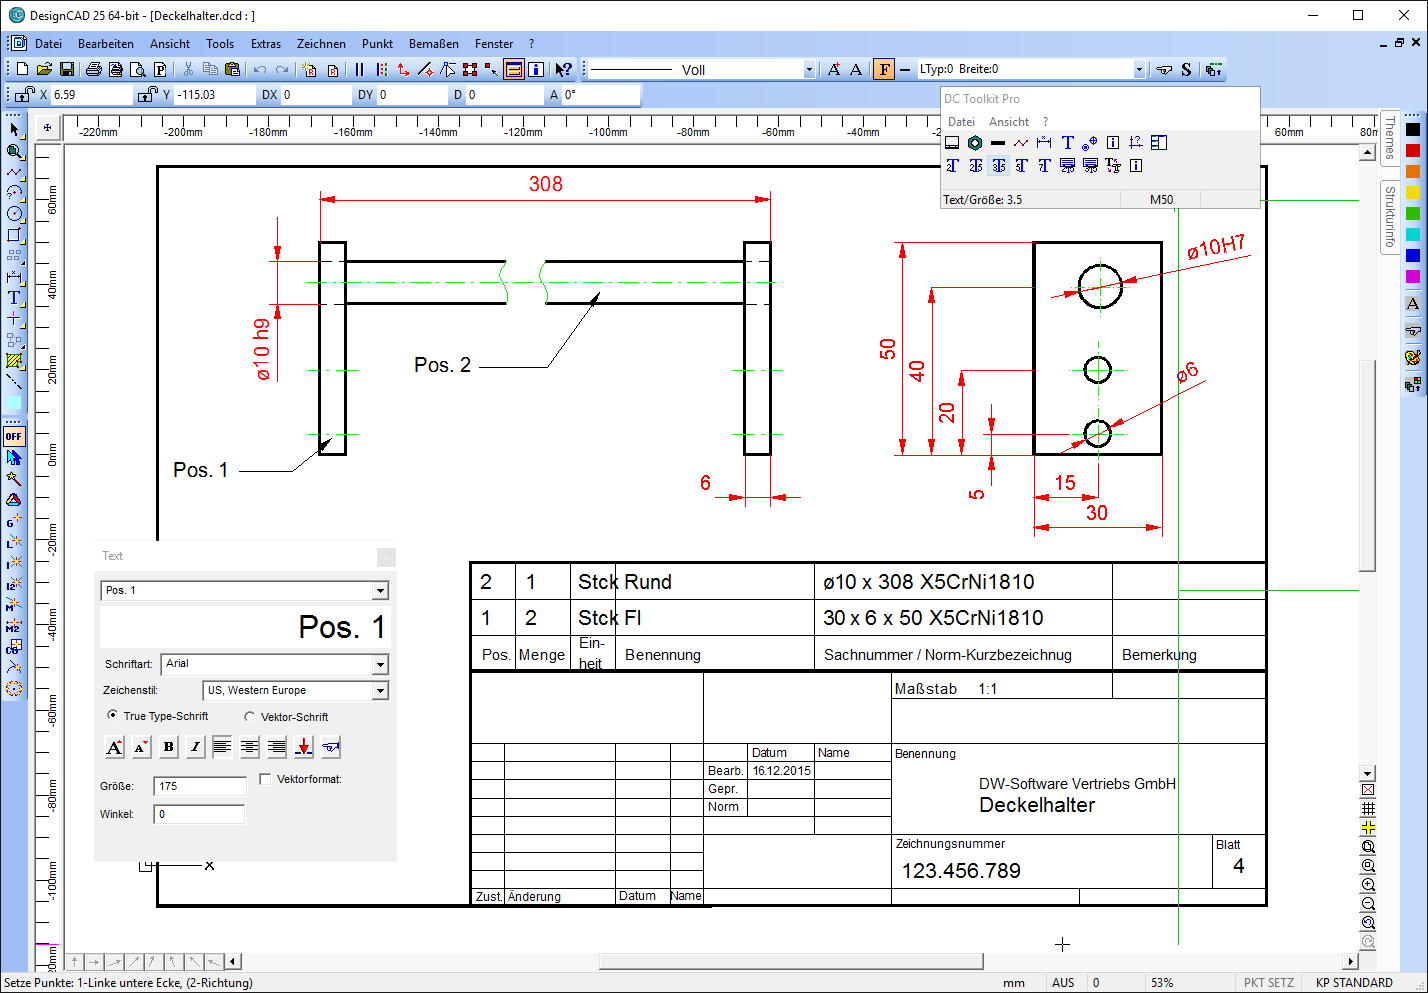Pick the red color swatch
Image resolution: width=1428 pixels, height=993 pixels.
coord(1412,150)
